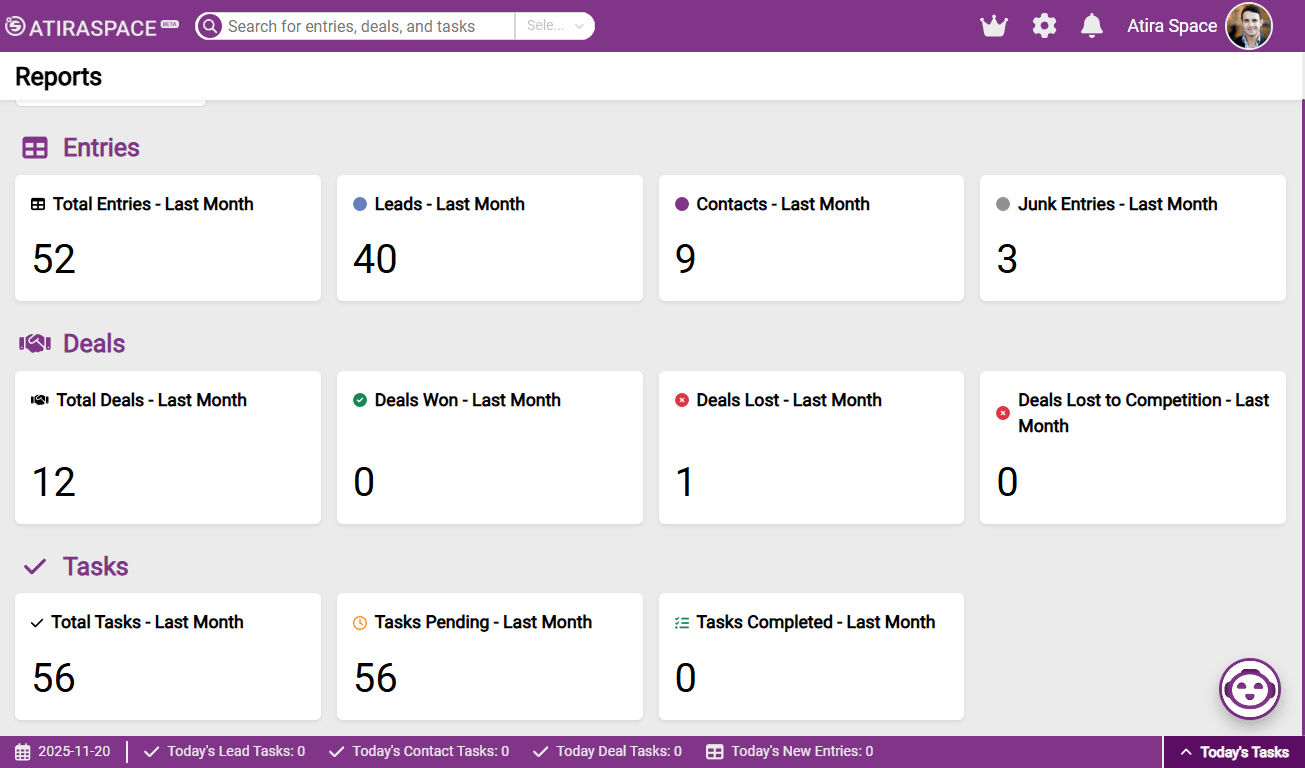The height and width of the screenshot is (768, 1305).
Task: Expand the Today's Tasks panel
Action: point(1234,752)
